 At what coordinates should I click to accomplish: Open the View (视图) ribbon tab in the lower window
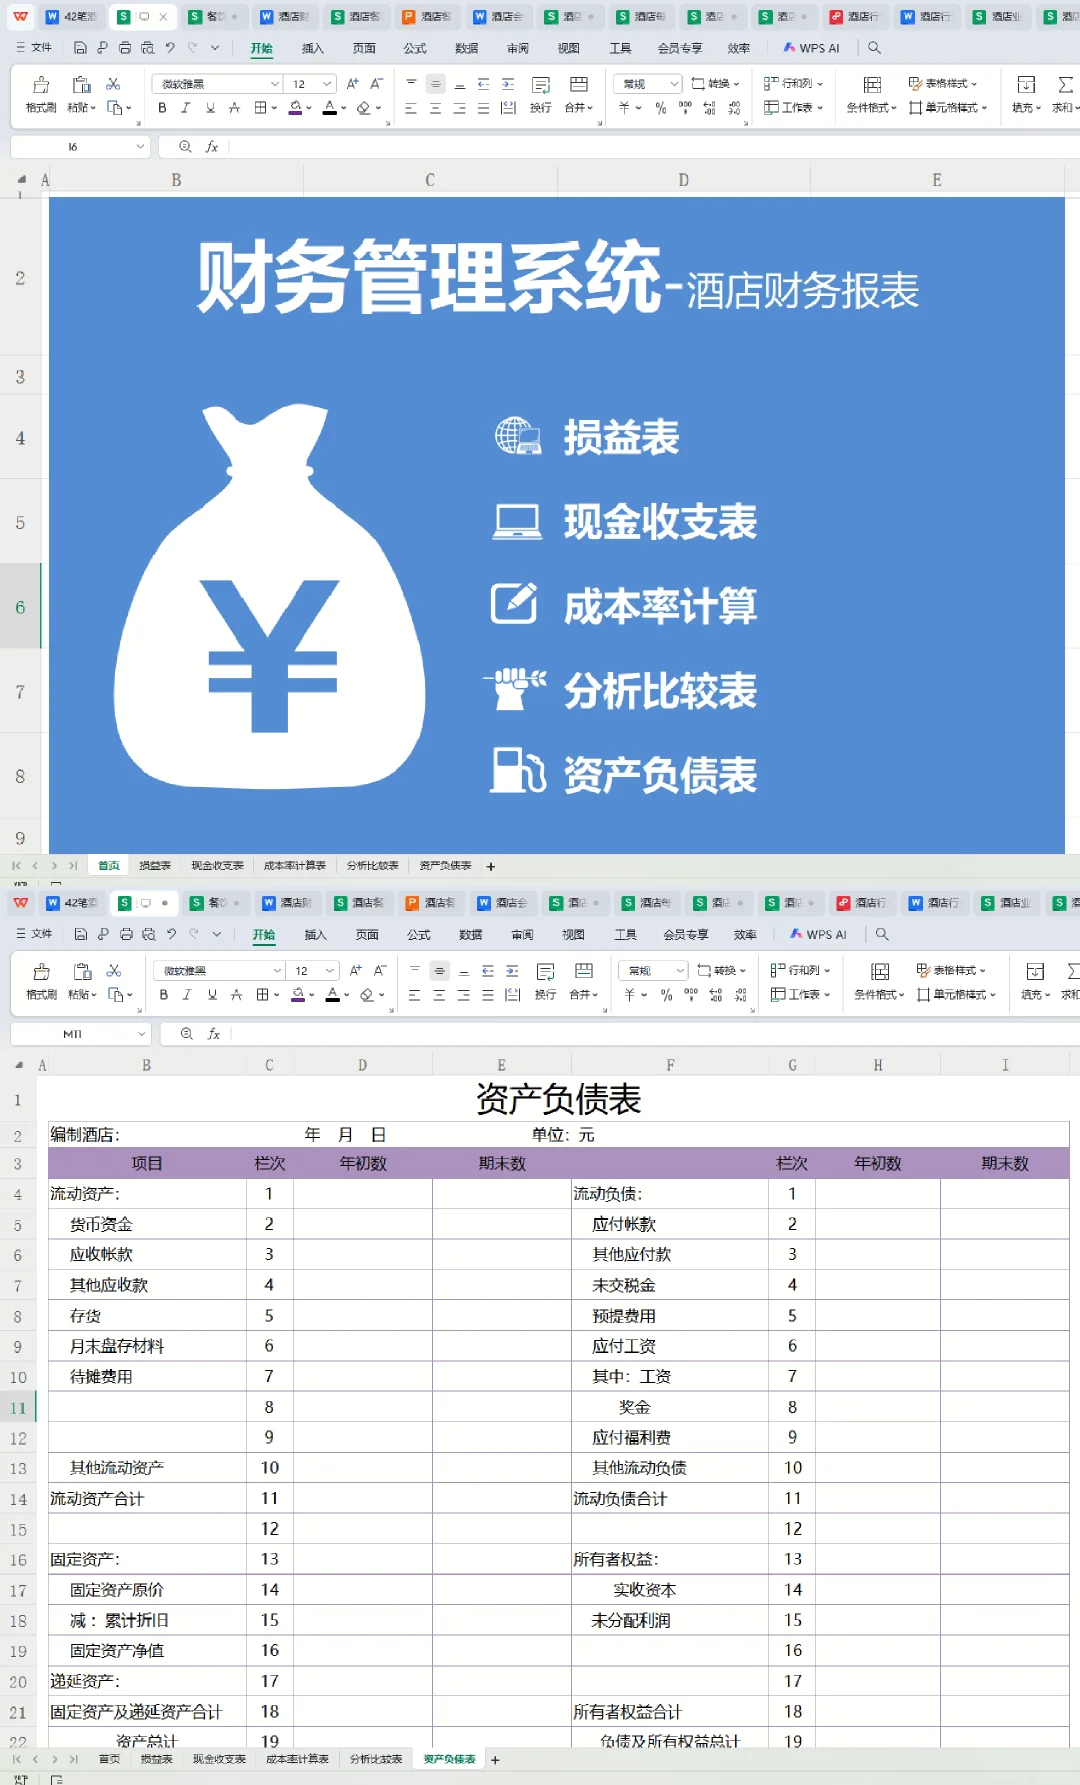pos(573,935)
